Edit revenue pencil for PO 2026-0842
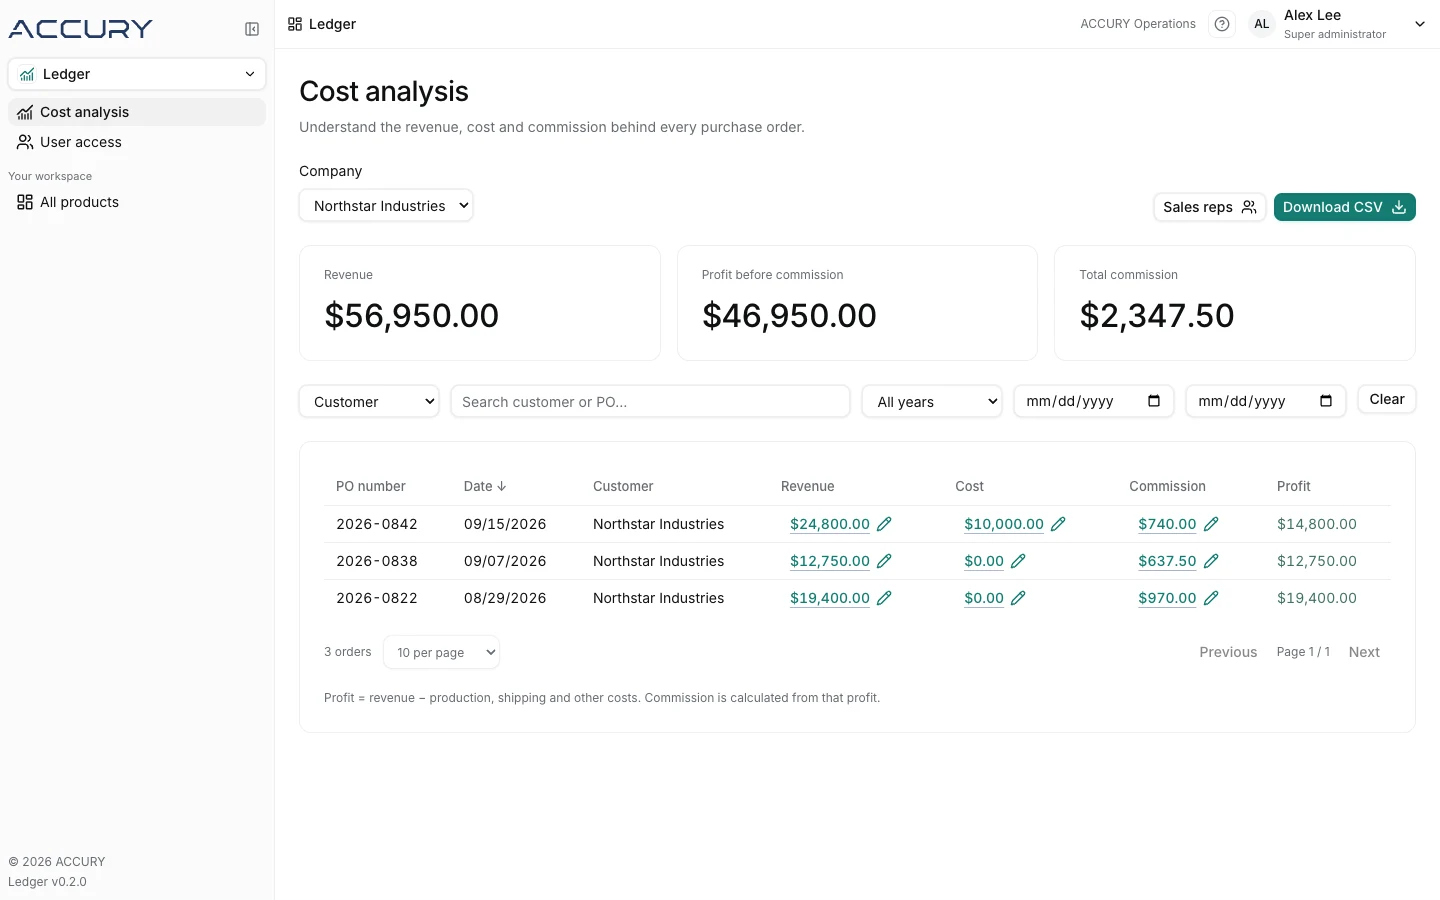The width and height of the screenshot is (1440, 900). (x=884, y=524)
